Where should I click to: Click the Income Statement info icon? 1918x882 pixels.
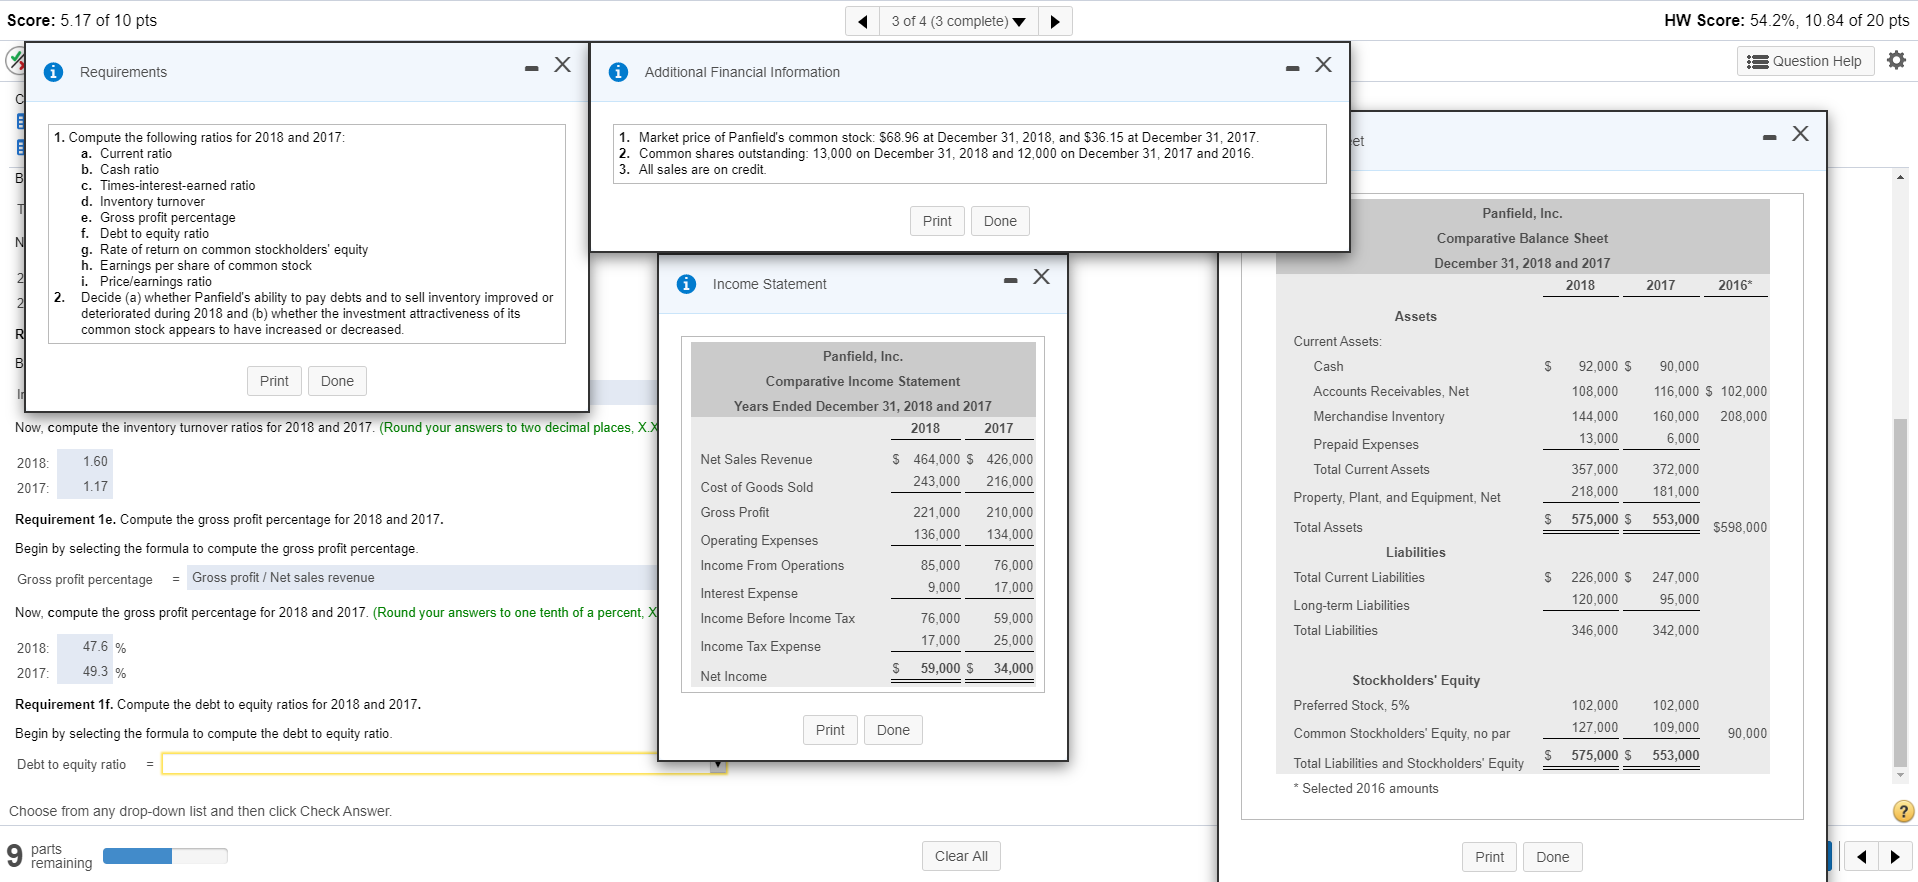coord(686,284)
